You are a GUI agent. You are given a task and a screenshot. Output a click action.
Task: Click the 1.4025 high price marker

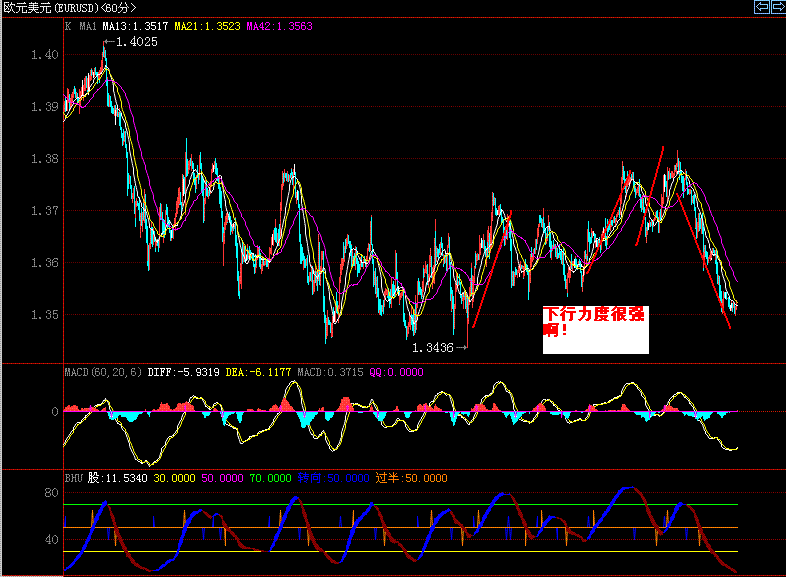[136, 42]
